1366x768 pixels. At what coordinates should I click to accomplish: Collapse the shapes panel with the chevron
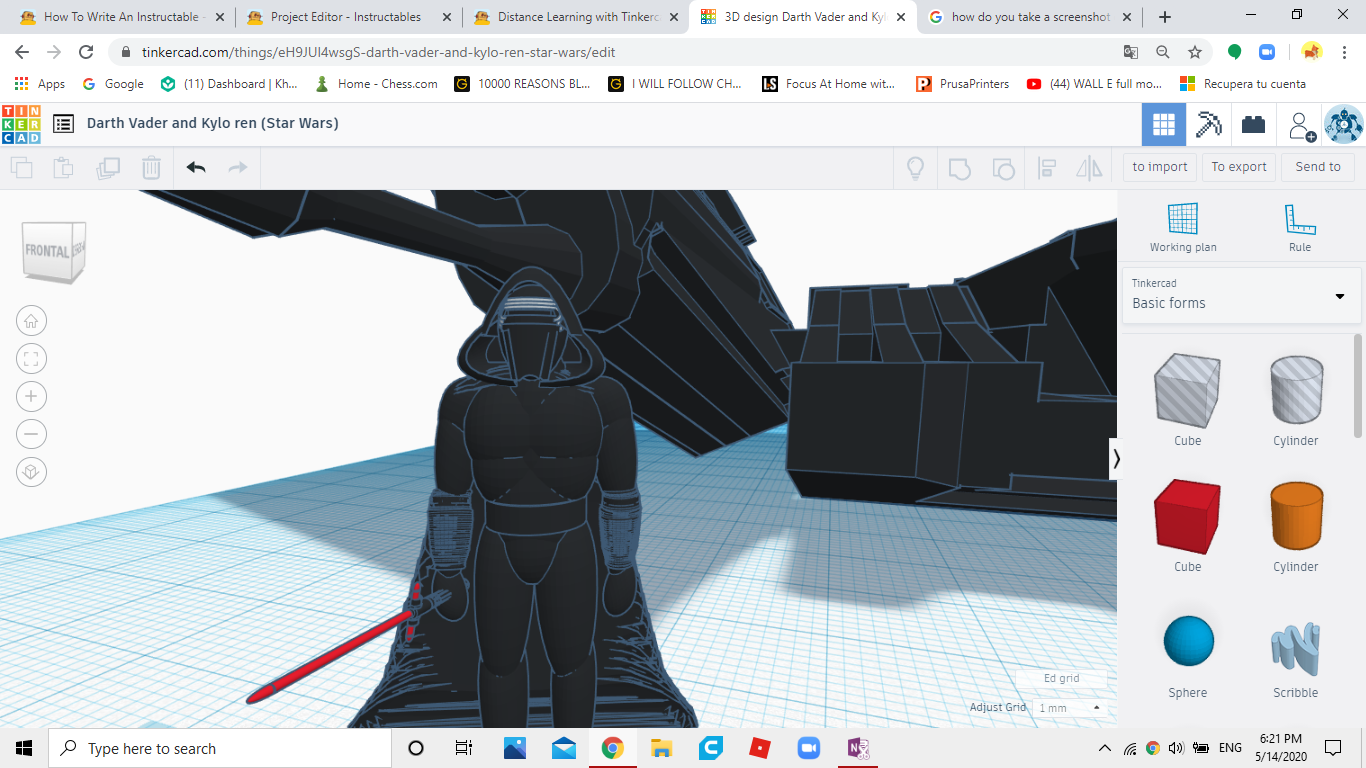point(1117,459)
